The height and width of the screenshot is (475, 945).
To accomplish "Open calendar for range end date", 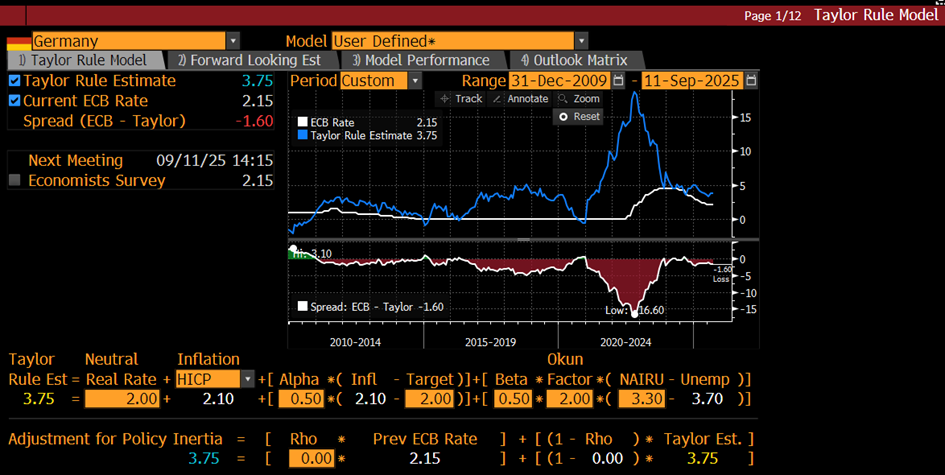I will [751, 81].
